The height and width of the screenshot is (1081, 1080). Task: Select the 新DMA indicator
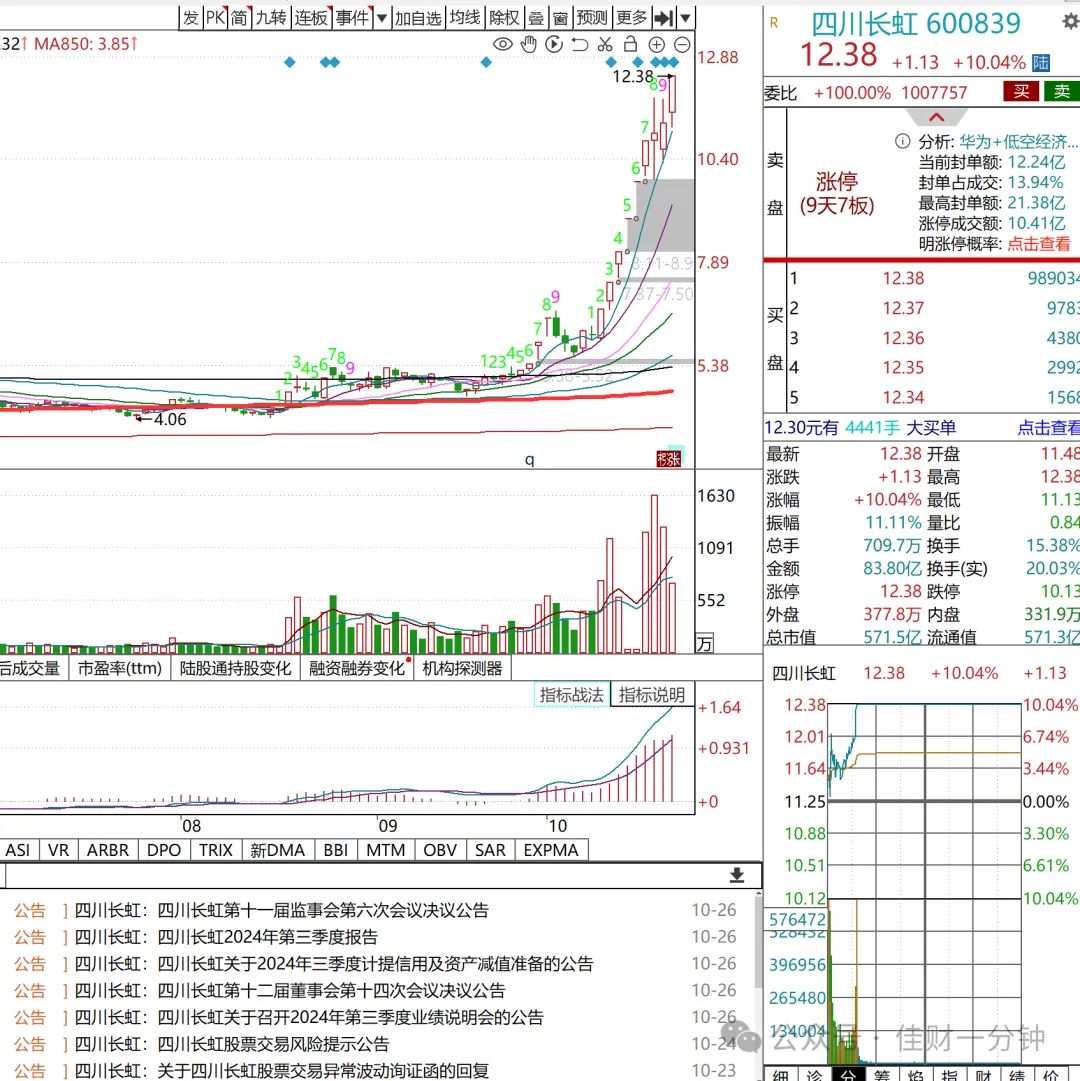coord(278,850)
